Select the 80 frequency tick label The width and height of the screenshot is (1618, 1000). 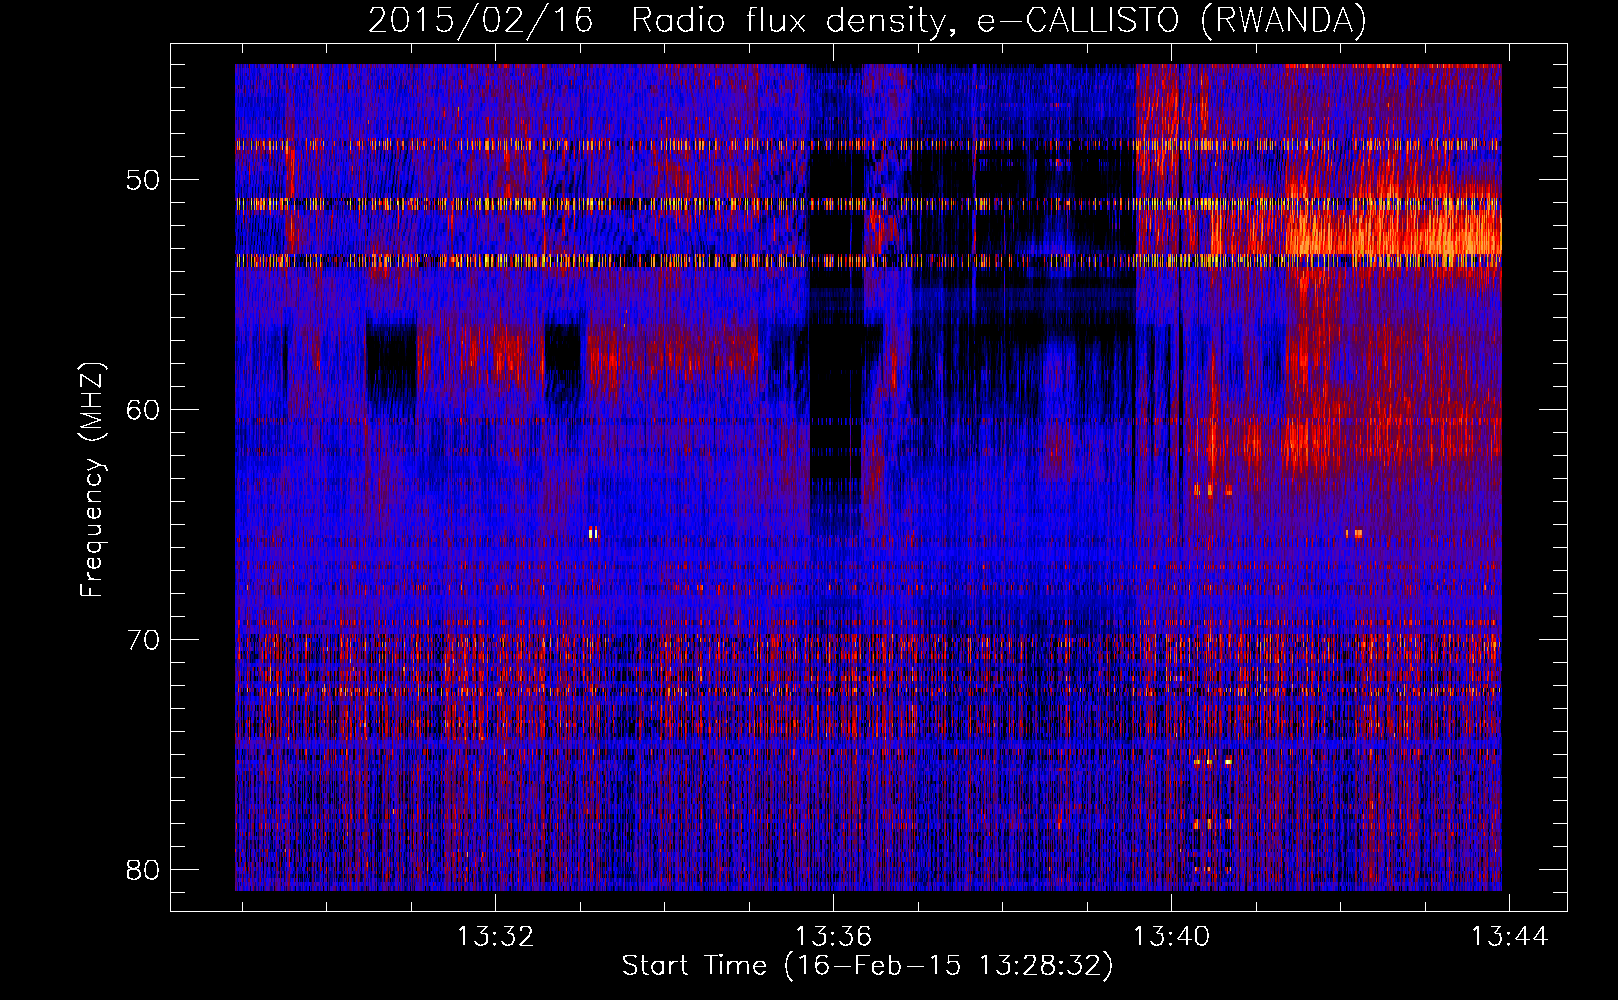click(x=143, y=870)
